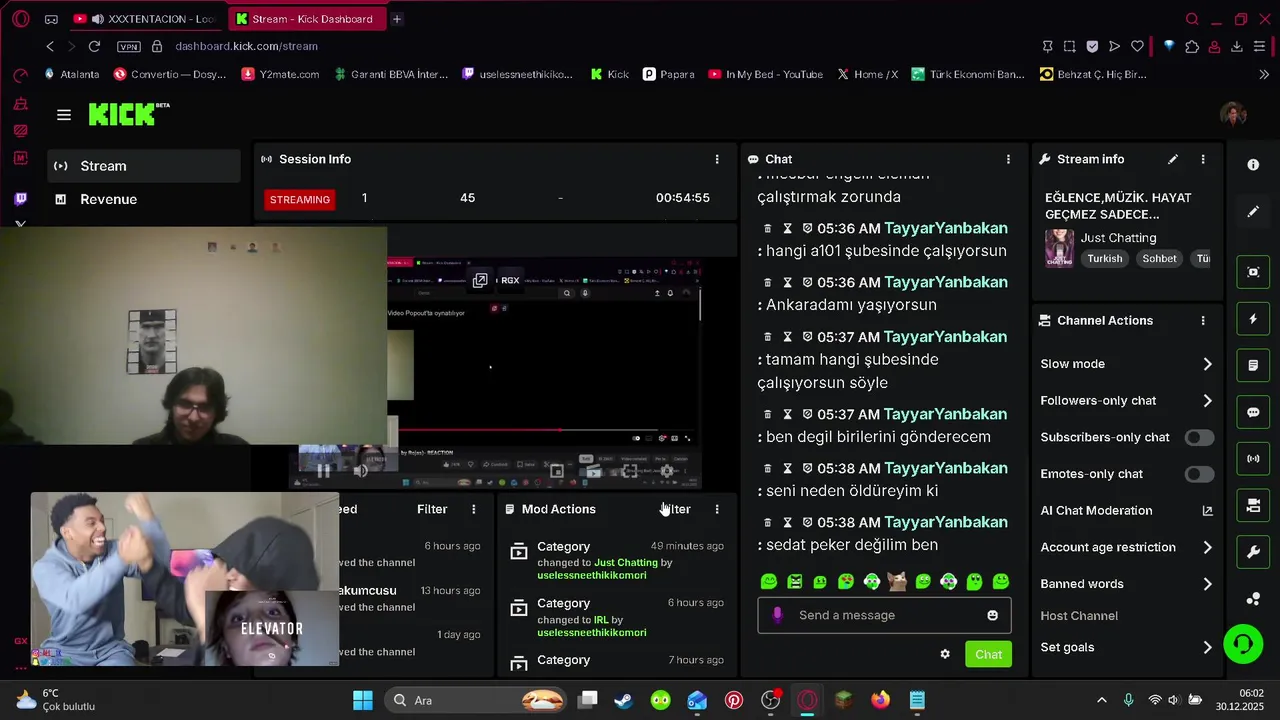Click the lightning bolt rail icon
Image resolution: width=1280 pixels, height=720 pixels.
[x=1253, y=319]
